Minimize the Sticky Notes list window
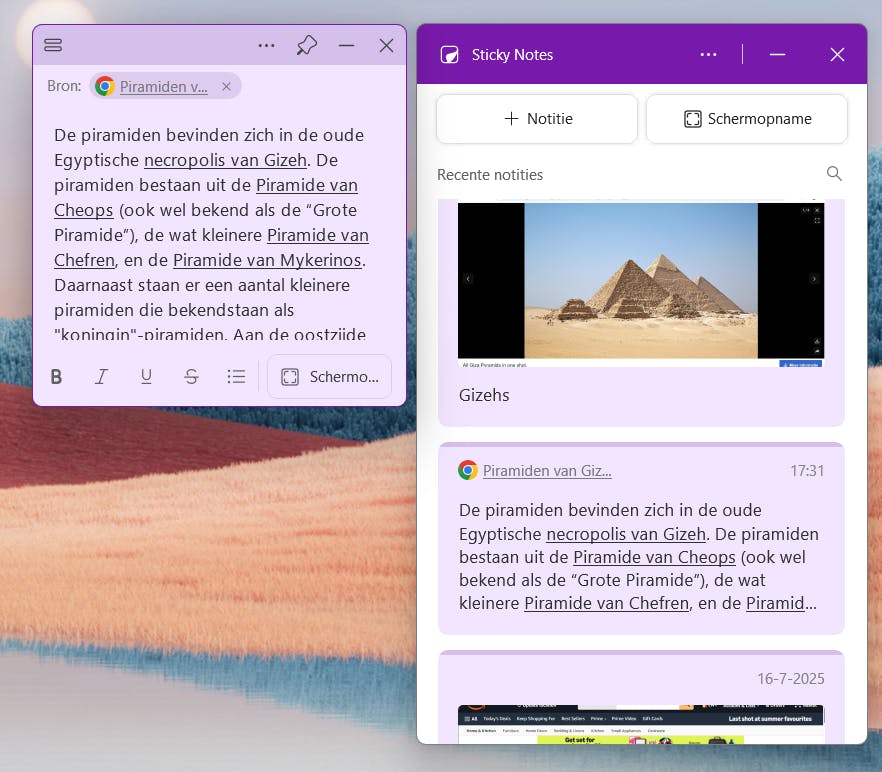Viewport: 882px width, 772px height. 777,55
